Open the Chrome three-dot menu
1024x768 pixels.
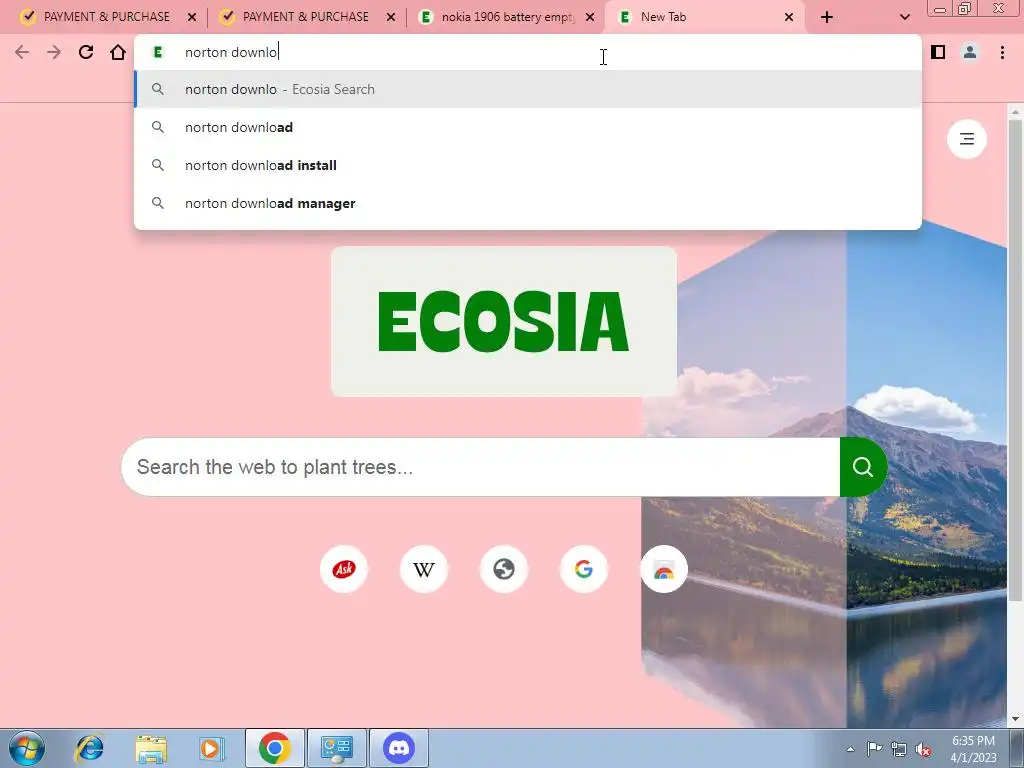tap(1002, 52)
